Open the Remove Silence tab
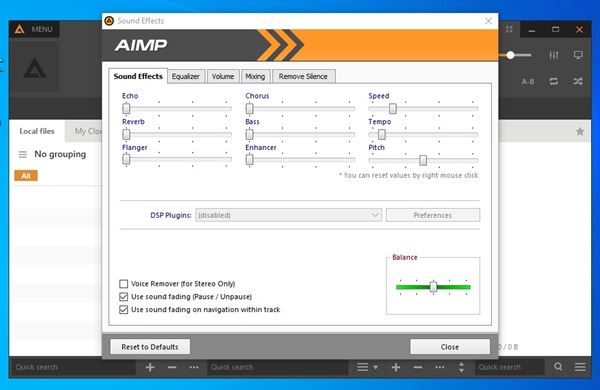Screen dimensions: 600x390 tap(303, 76)
